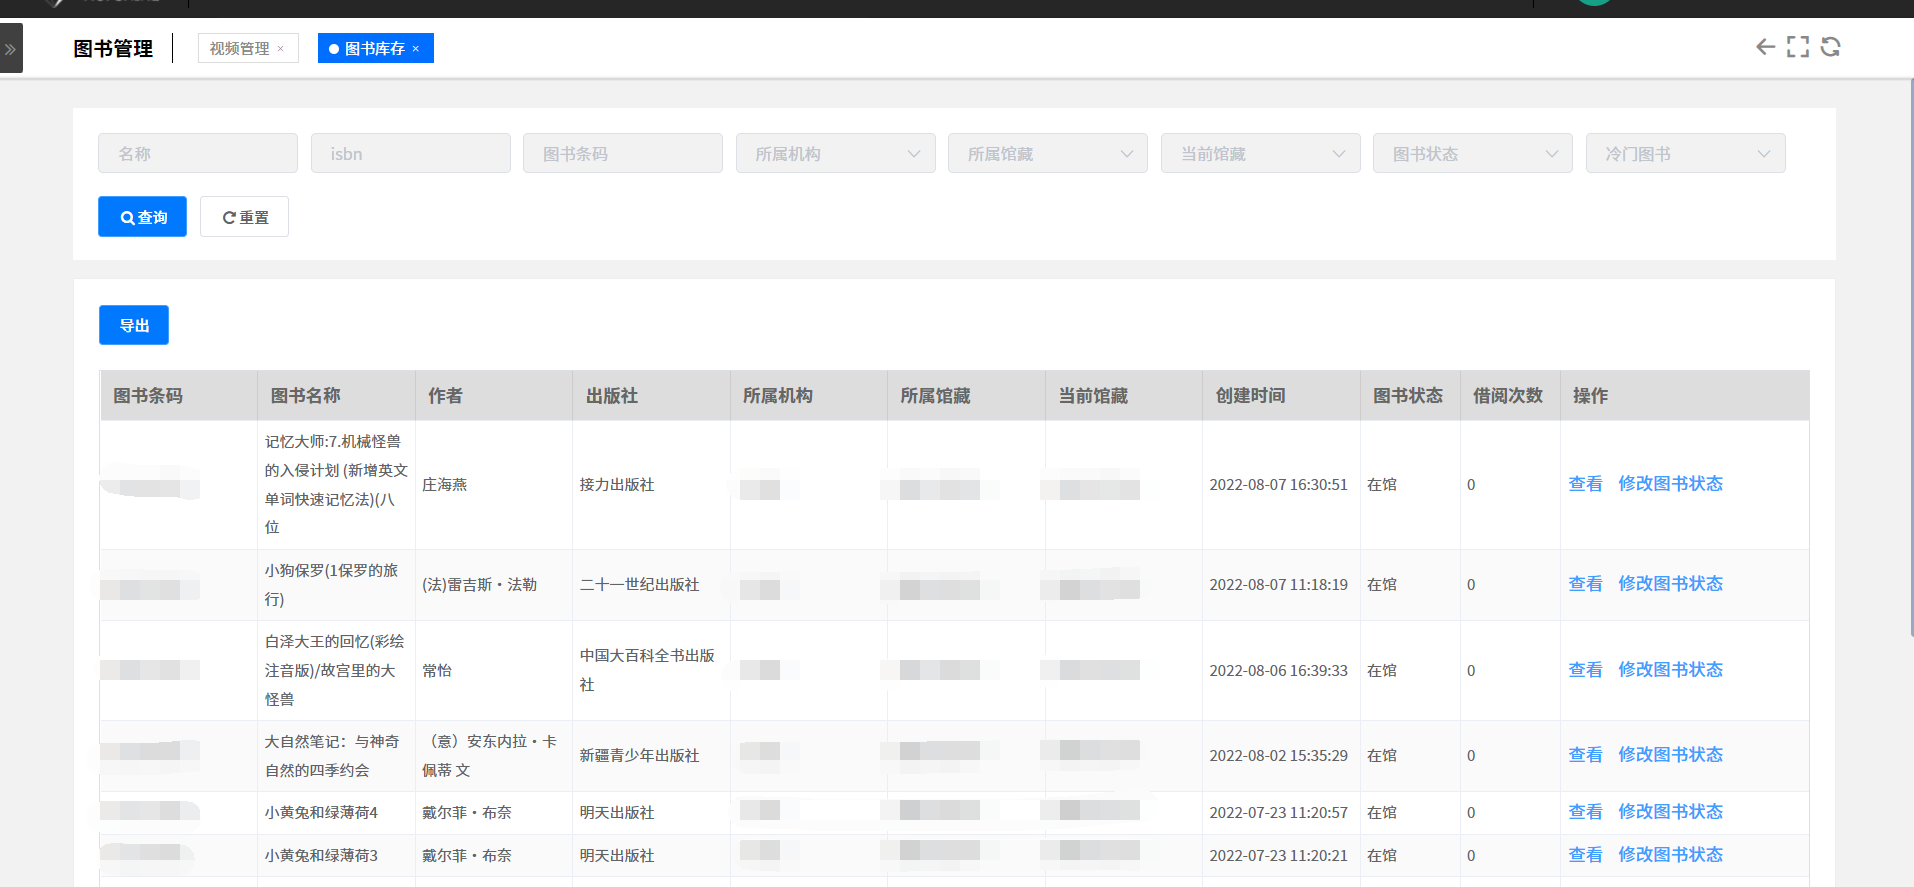This screenshot has height=887, width=1914.
Task: Expand the 当前馆藏 dropdown
Action: [x=1260, y=154]
